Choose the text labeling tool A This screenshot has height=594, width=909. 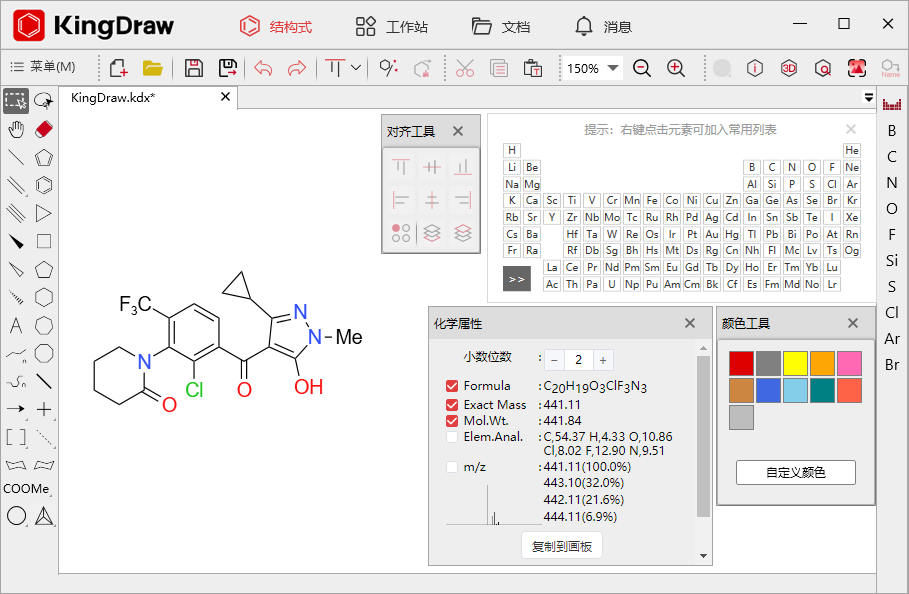(x=16, y=327)
